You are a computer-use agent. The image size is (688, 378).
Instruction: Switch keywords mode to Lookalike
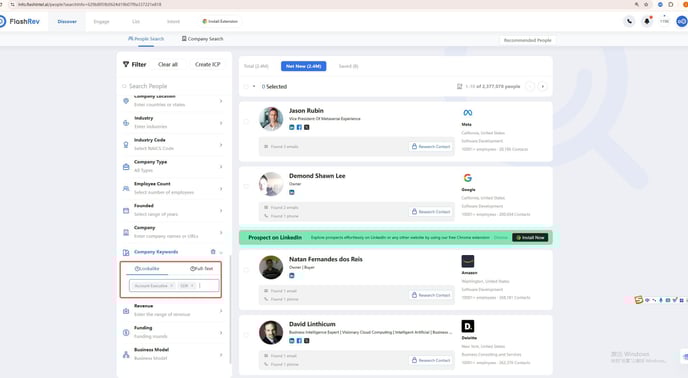[x=147, y=268]
